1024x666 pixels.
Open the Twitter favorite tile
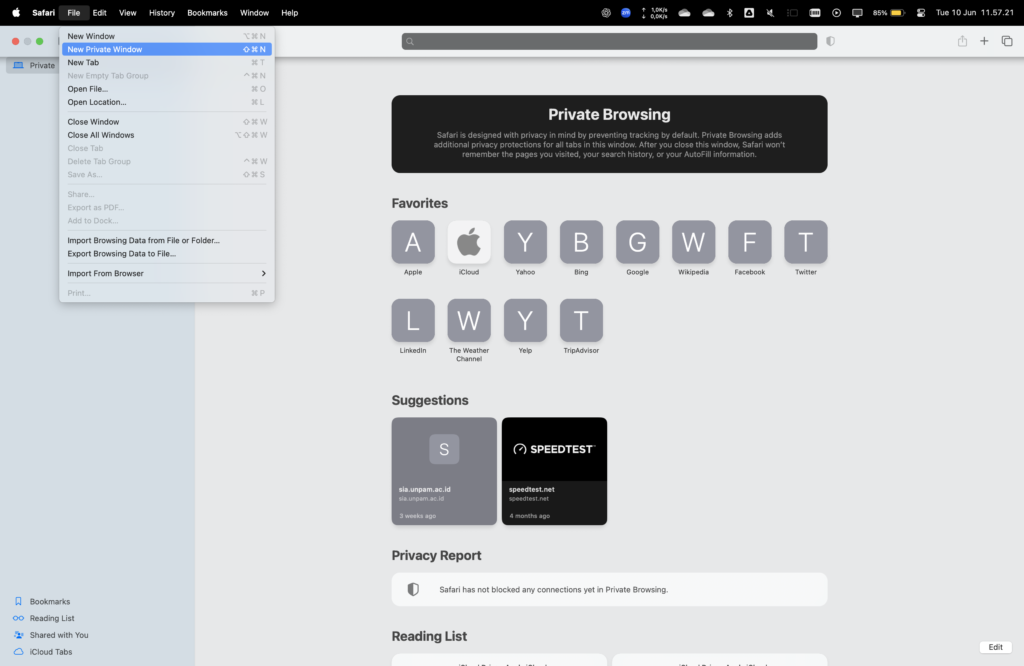[x=806, y=242]
